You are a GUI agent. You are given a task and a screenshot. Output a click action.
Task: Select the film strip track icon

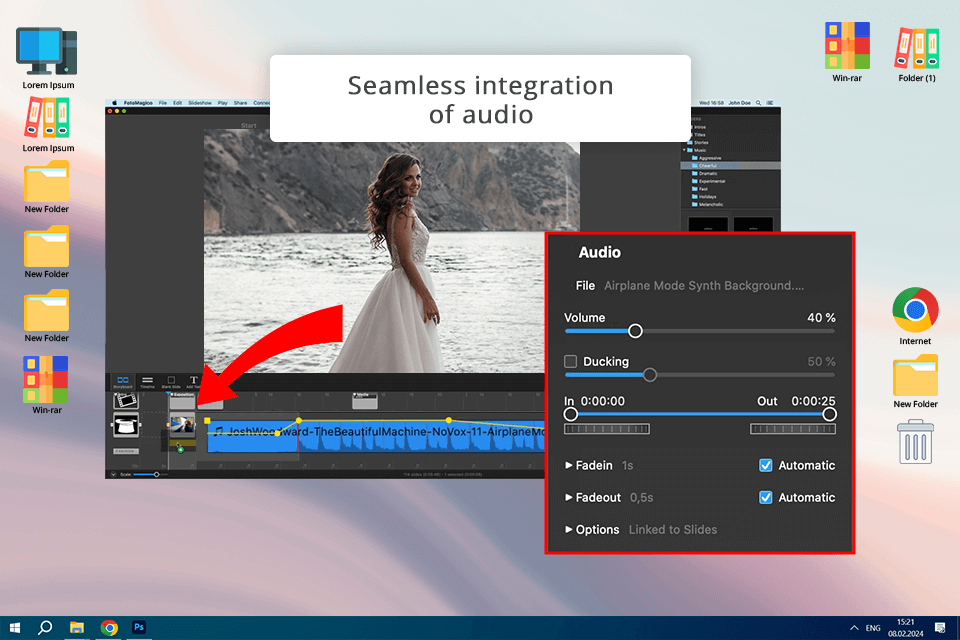point(125,400)
